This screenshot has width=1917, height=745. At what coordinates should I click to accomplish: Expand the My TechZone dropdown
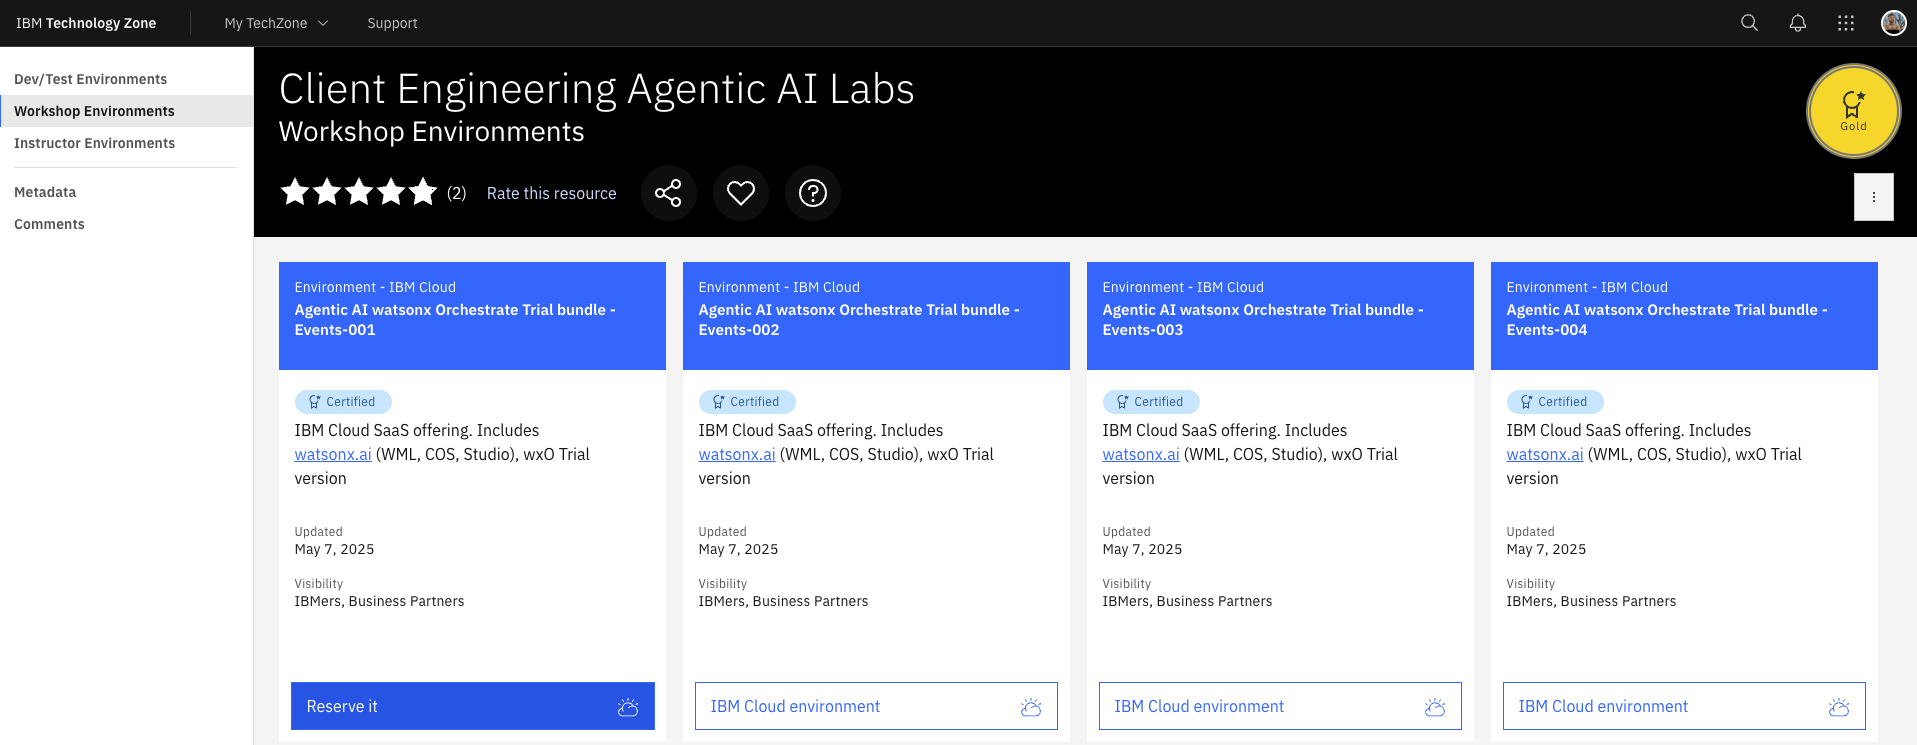click(276, 23)
